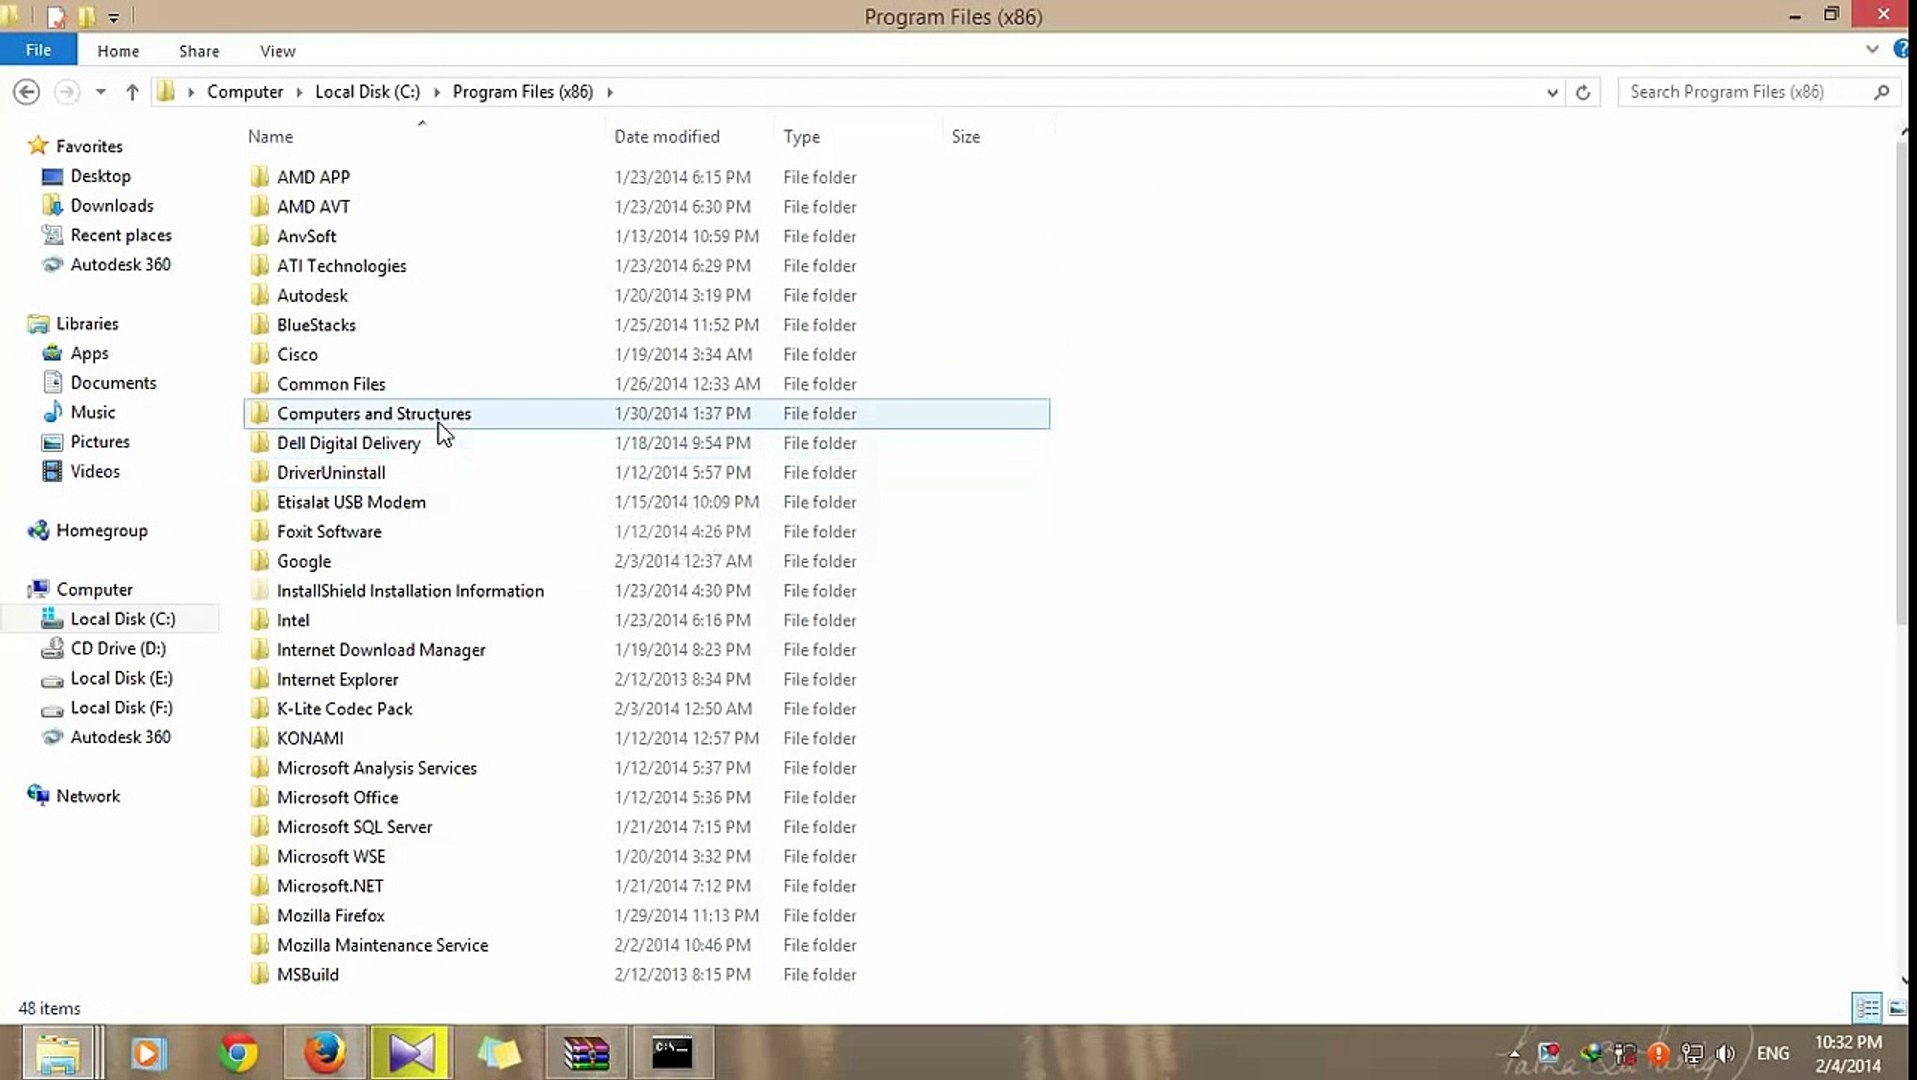Open the Videos library
Viewport: 1917px width, 1080px height.
coord(94,471)
